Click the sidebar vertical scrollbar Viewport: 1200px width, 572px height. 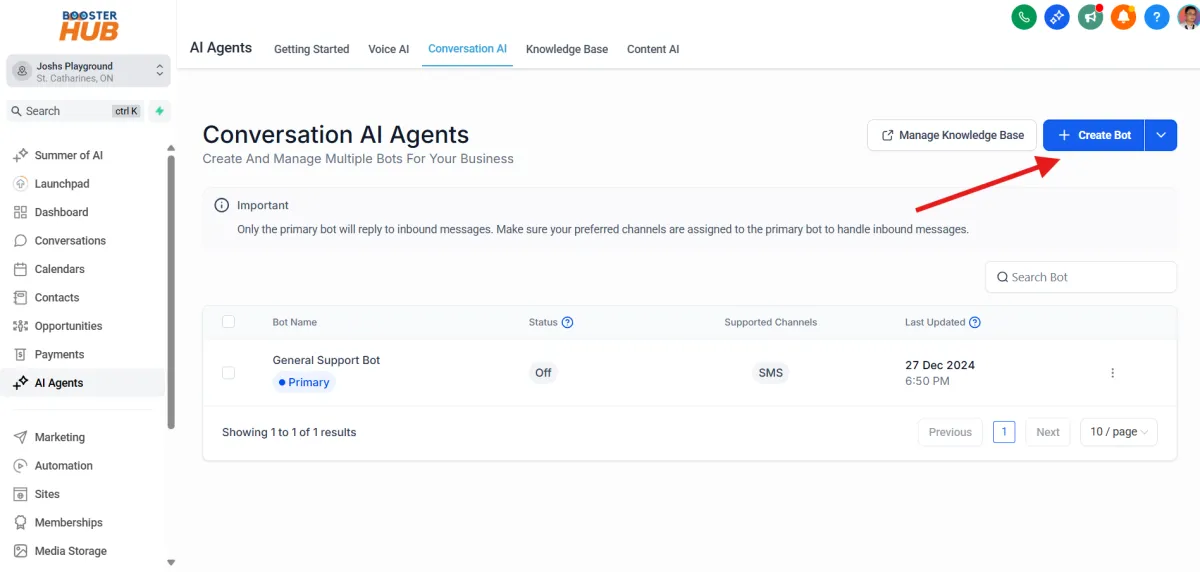coord(171,290)
